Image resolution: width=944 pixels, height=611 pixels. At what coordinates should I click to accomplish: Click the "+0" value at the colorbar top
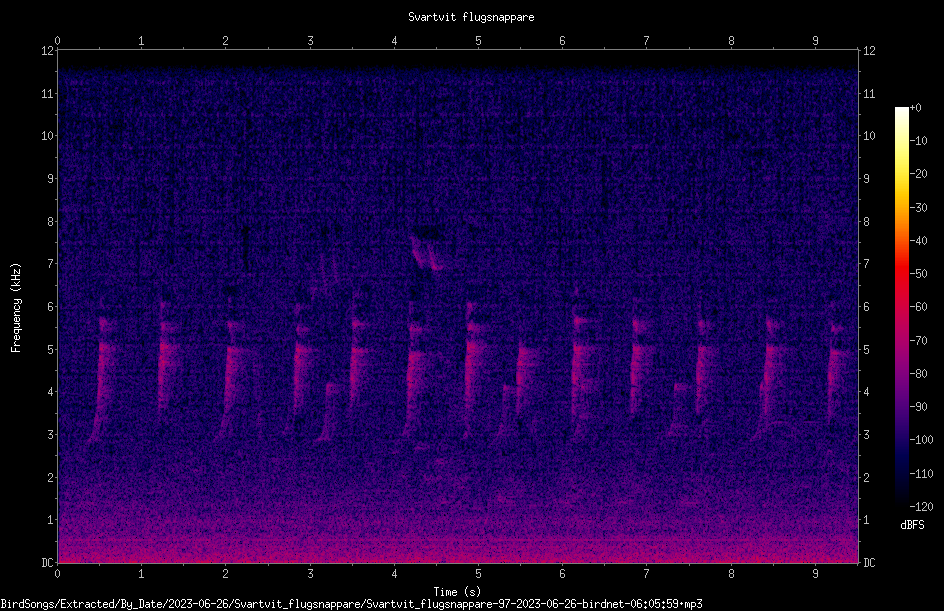[x=915, y=108]
